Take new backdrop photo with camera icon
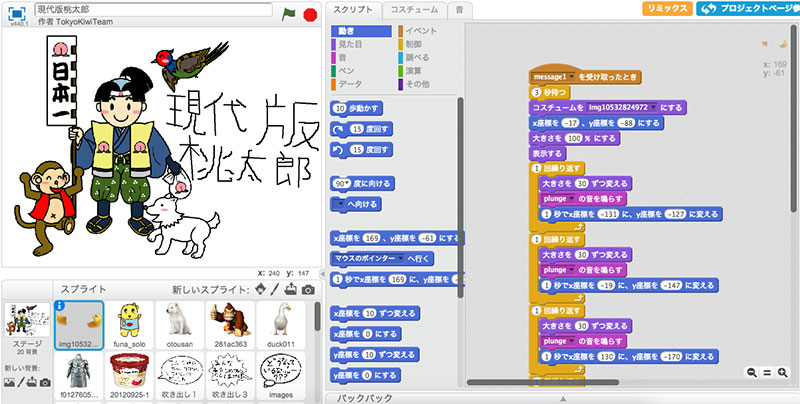Screen dimensions: 800x404 pyautogui.click(x=45, y=382)
